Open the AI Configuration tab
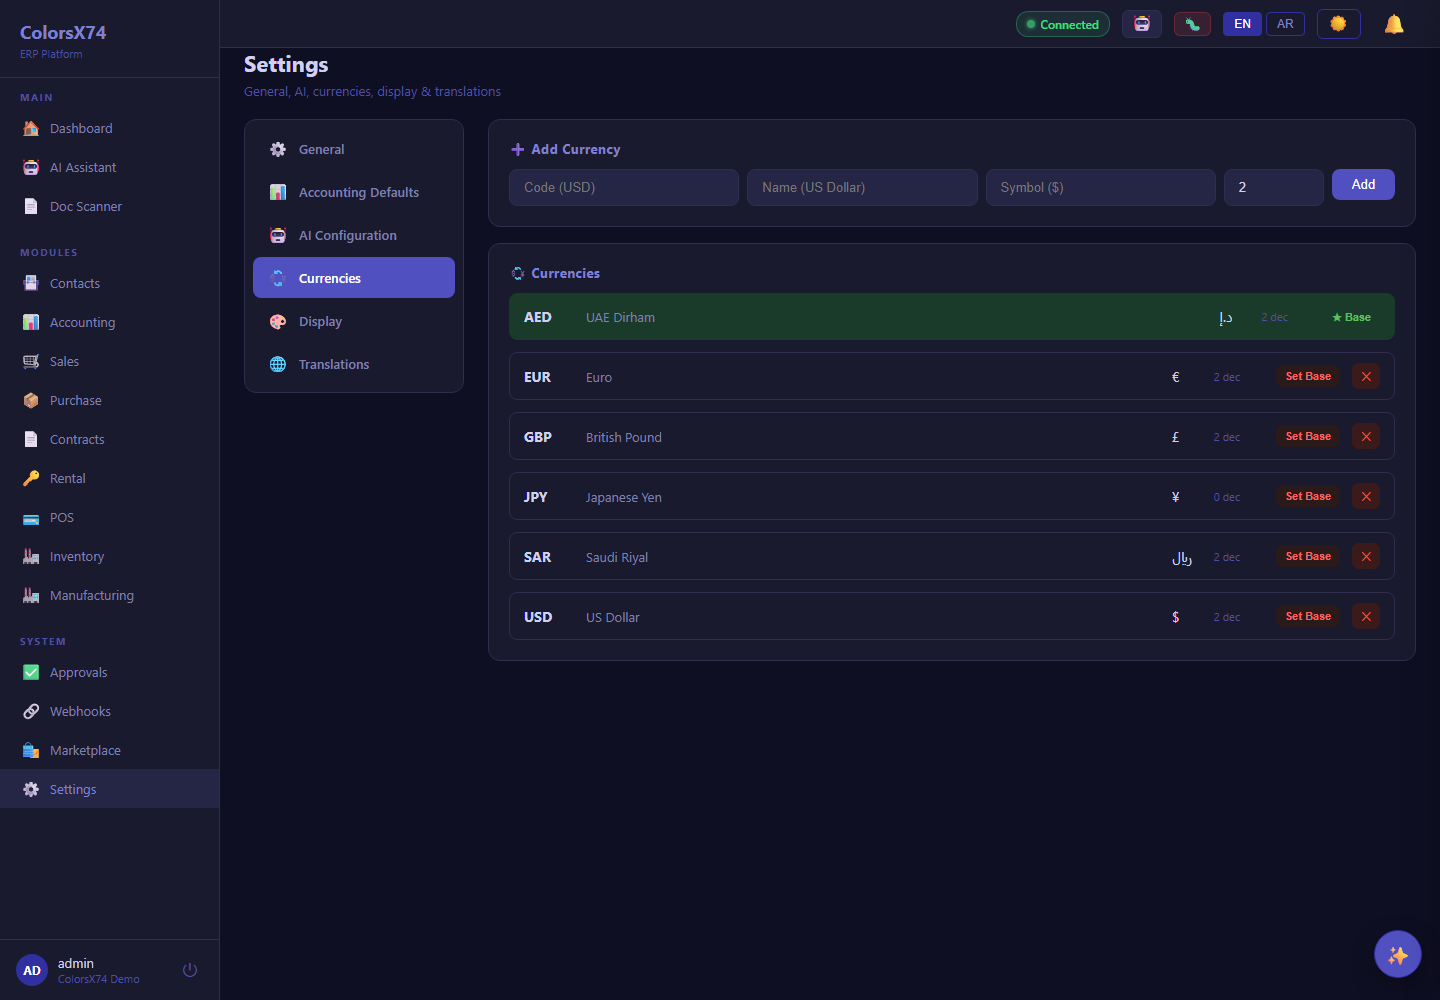Image resolution: width=1440 pixels, height=1000 pixels. [354, 235]
